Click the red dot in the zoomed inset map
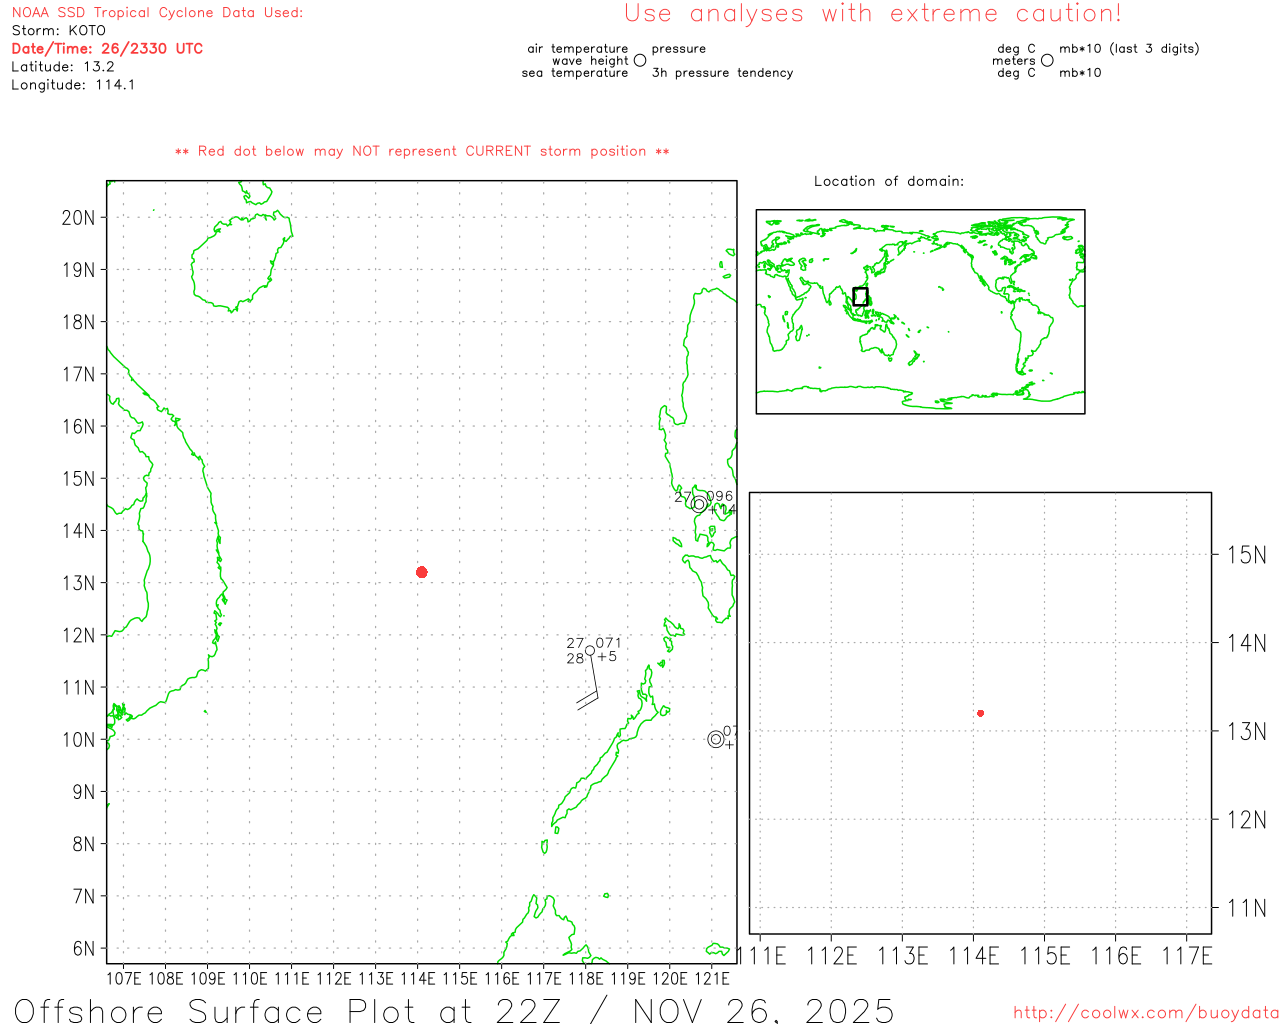This screenshot has height=1024, width=1280. (x=980, y=713)
